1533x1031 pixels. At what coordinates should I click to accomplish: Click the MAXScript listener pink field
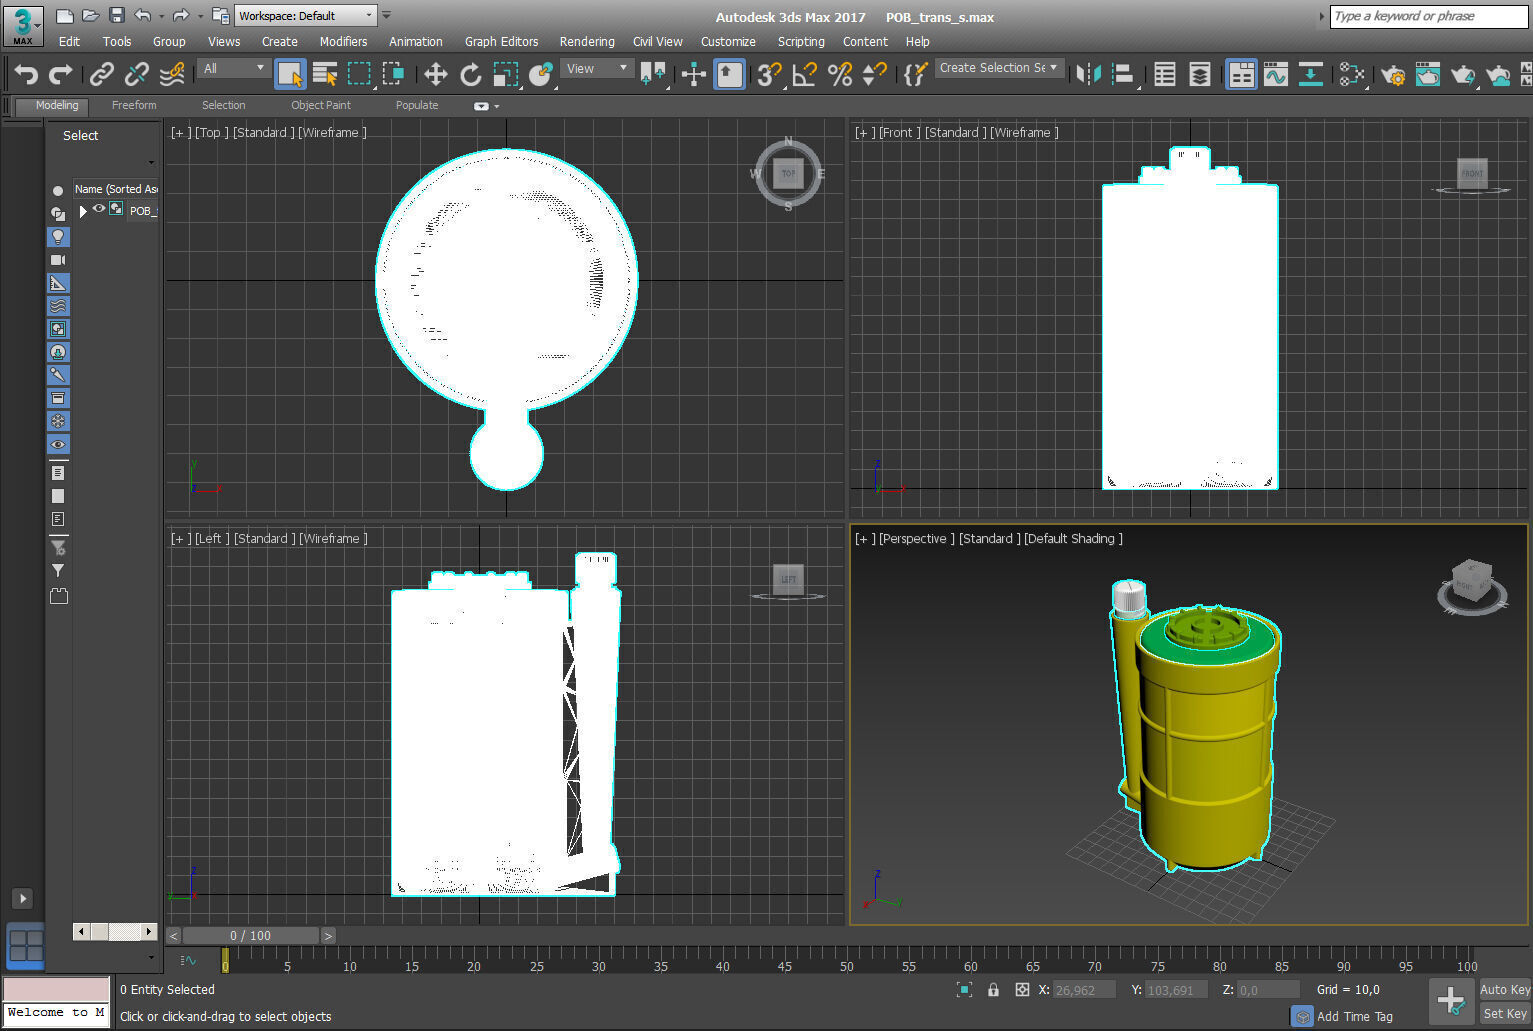[56, 990]
